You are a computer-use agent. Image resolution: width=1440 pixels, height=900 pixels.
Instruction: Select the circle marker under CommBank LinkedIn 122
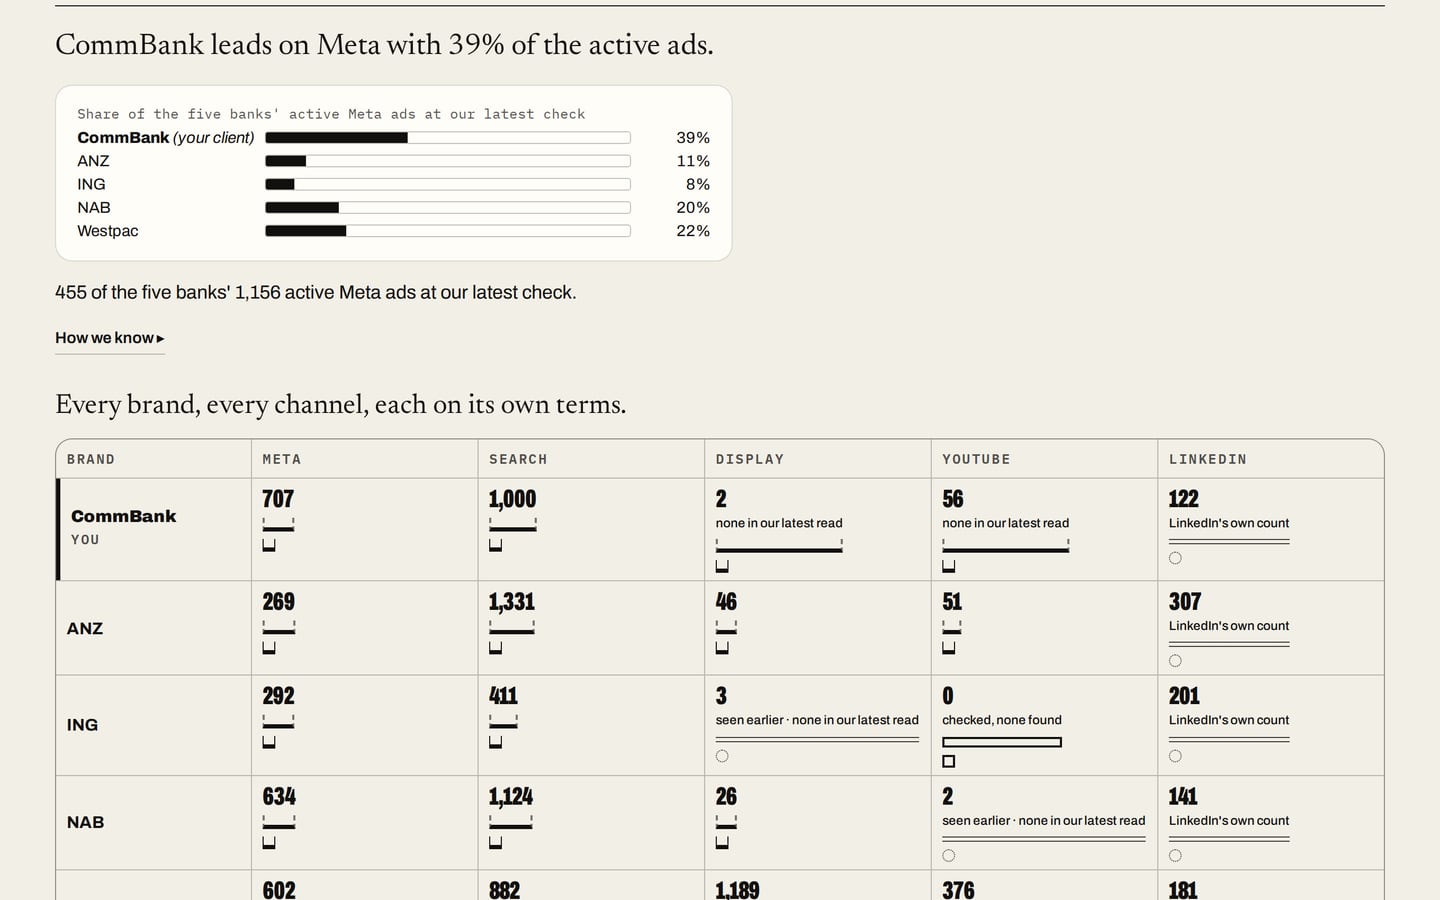(x=1176, y=558)
